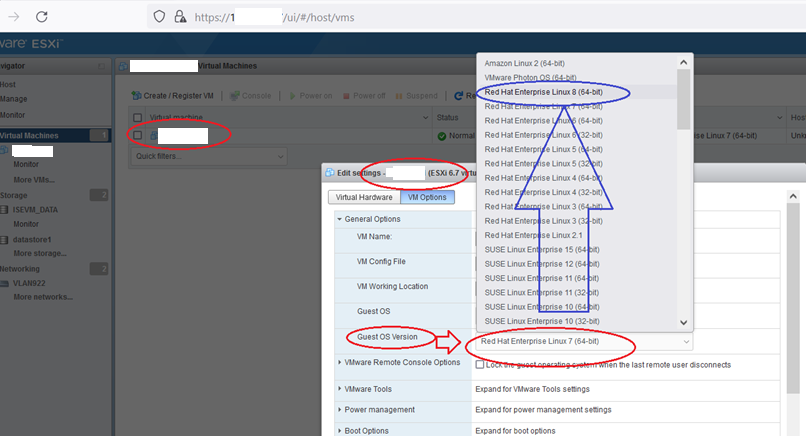Click the datastore1 disk icon
The height and width of the screenshot is (436, 806).
(x=4, y=240)
